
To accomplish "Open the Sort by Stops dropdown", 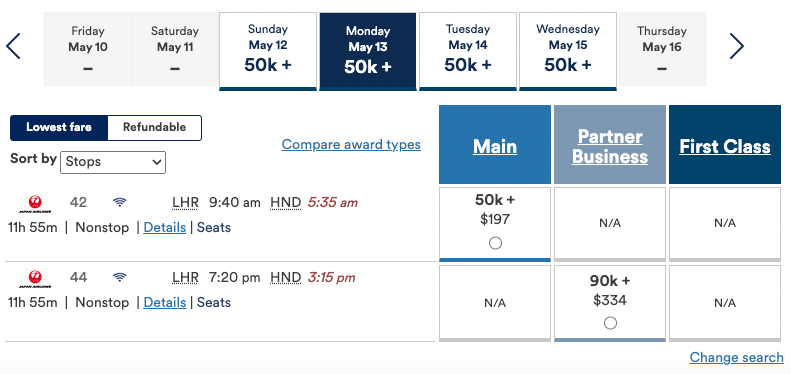I will tap(113, 162).
